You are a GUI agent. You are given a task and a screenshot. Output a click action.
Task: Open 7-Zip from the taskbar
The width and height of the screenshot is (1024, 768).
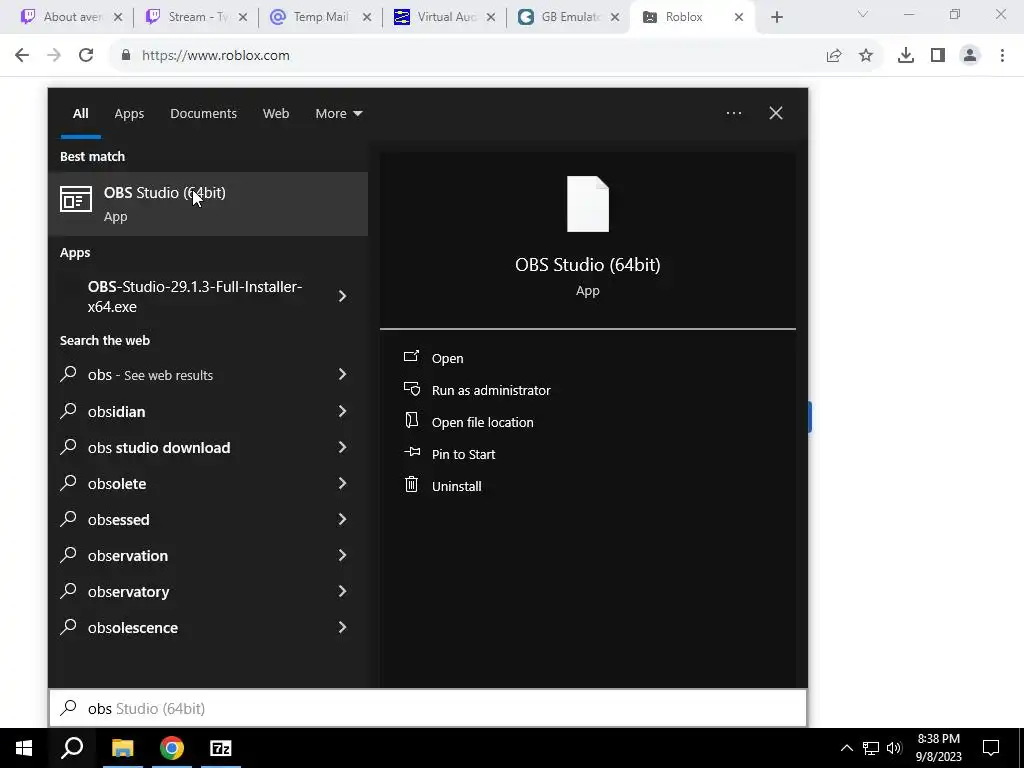[221, 748]
